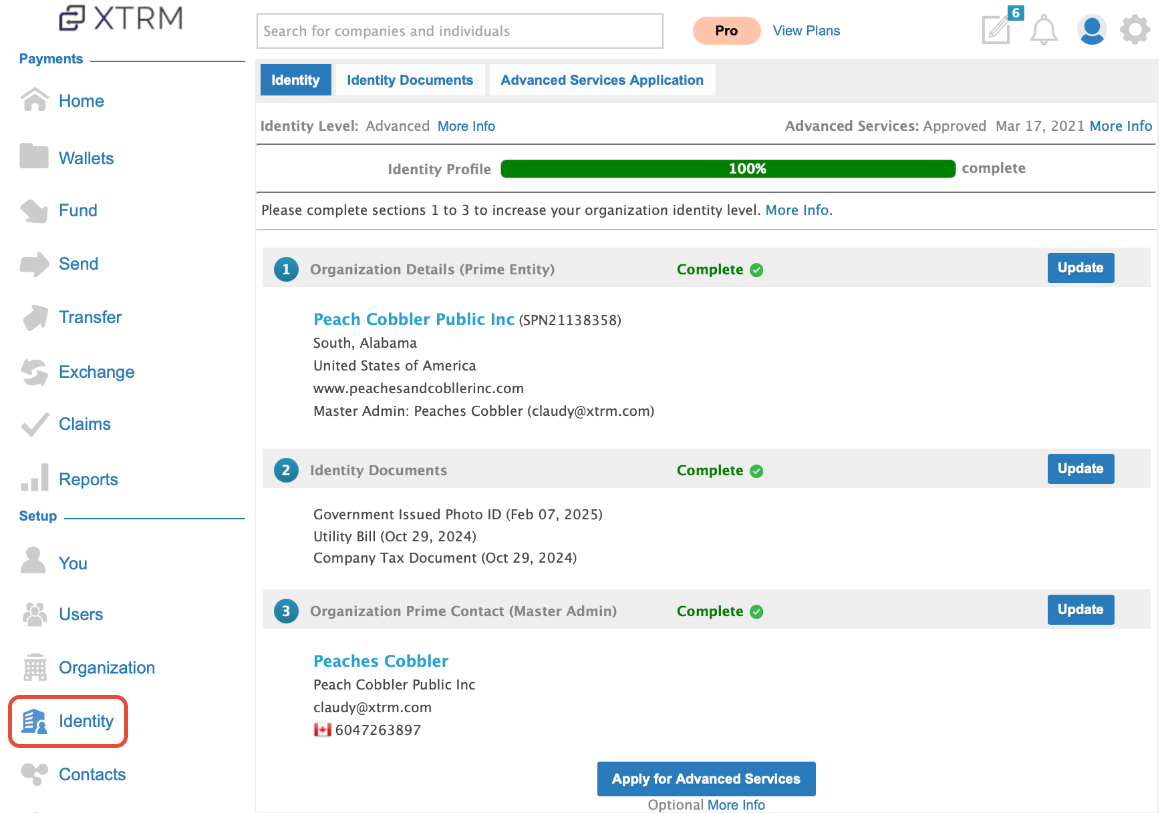Click Government Issued Photo ID entry
This screenshot has width=1168, height=813.
coord(457,514)
